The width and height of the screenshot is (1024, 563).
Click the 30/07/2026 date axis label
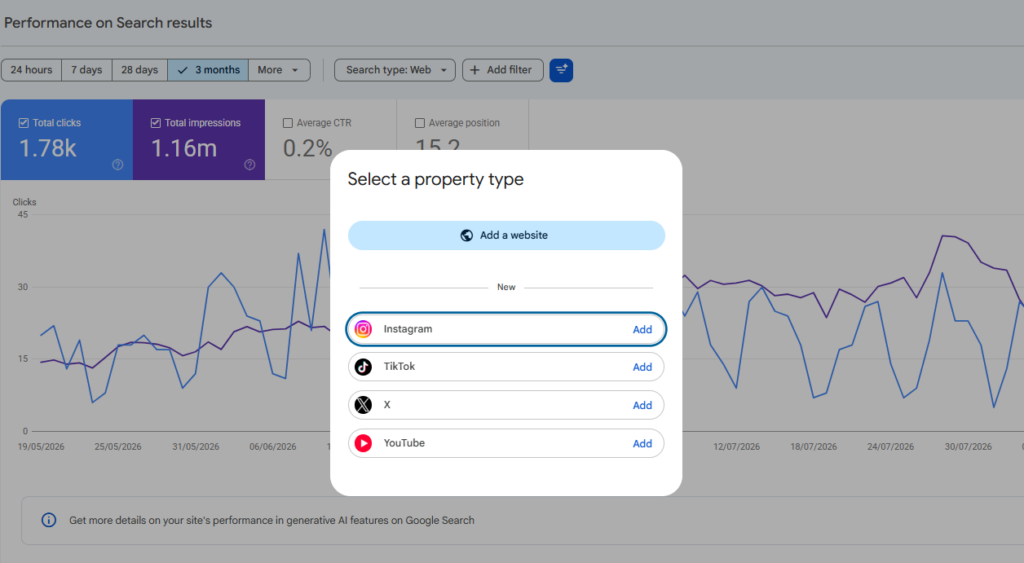tap(968, 447)
